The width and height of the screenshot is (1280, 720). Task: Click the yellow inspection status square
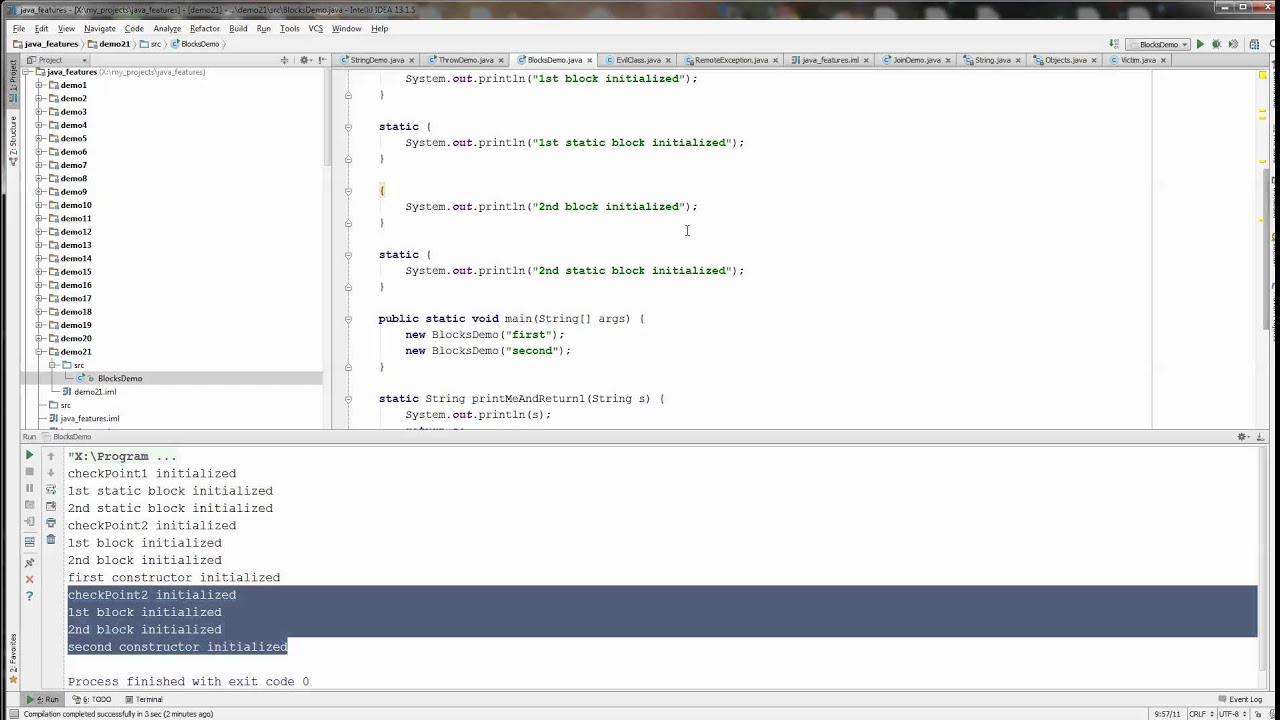tap(1264, 75)
